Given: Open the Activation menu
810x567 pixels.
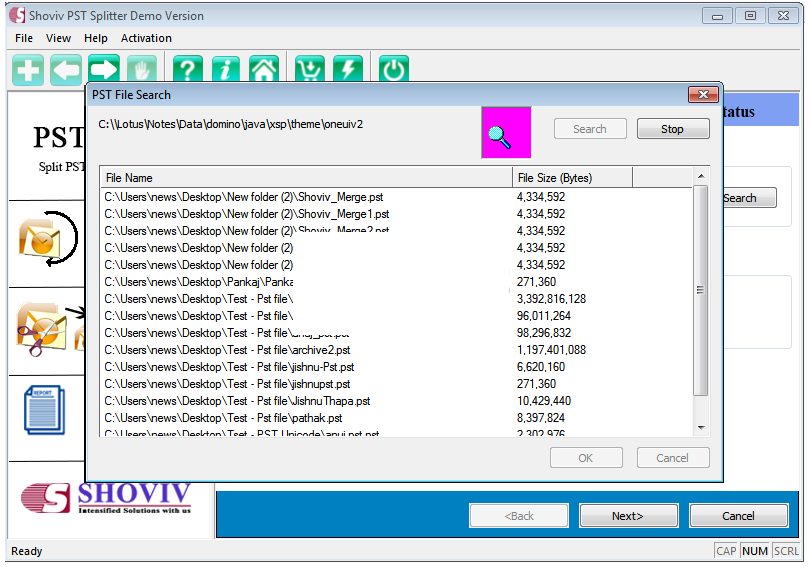Looking at the screenshot, I should (x=146, y=38).
